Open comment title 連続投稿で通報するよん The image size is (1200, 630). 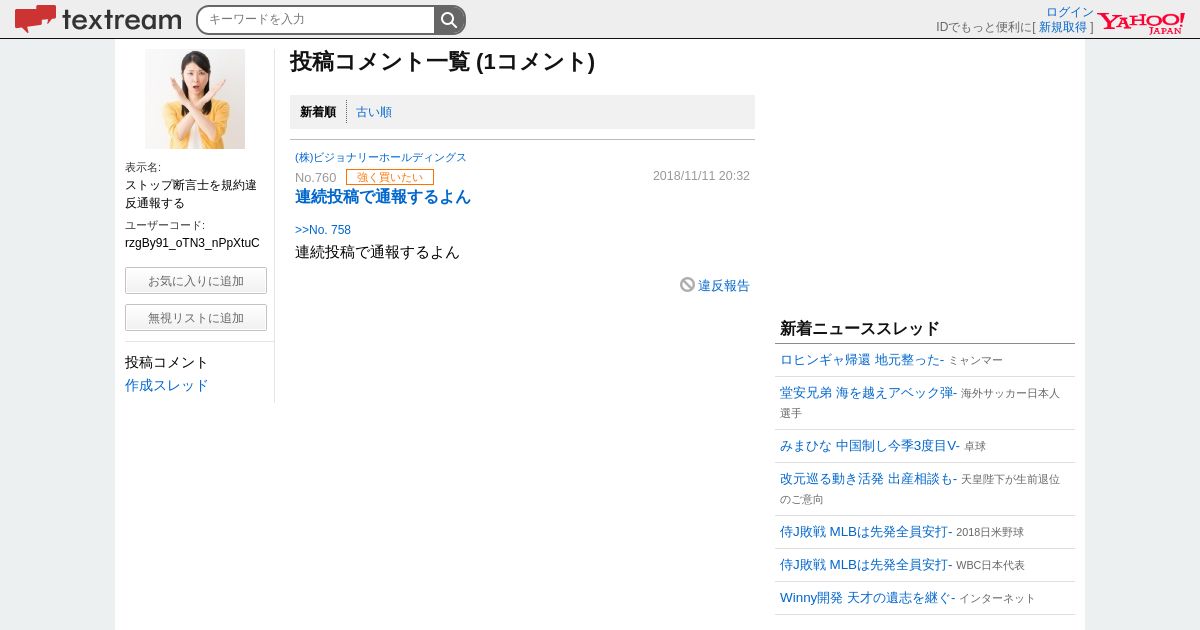coord(383,197)
